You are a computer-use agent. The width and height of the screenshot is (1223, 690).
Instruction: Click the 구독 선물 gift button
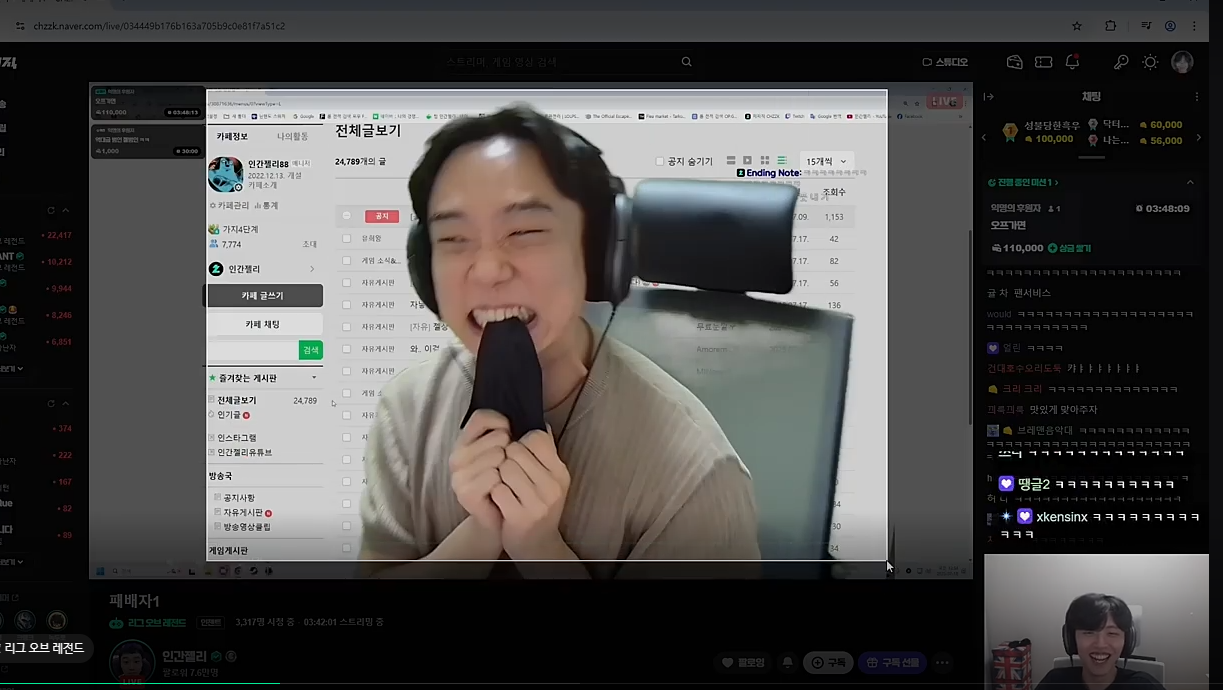pos(893,662)
